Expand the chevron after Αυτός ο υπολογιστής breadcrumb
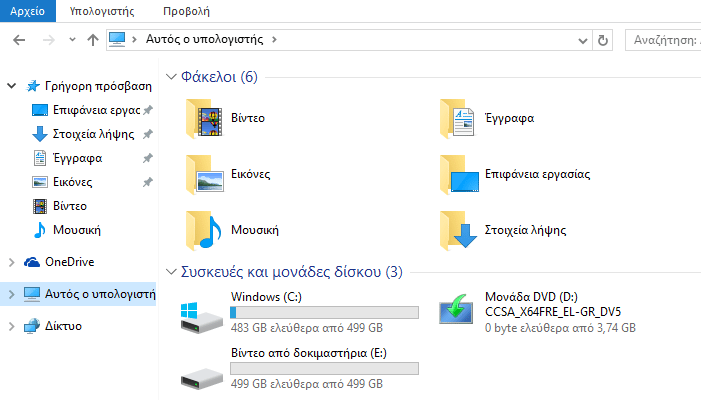 click(274, 39)
